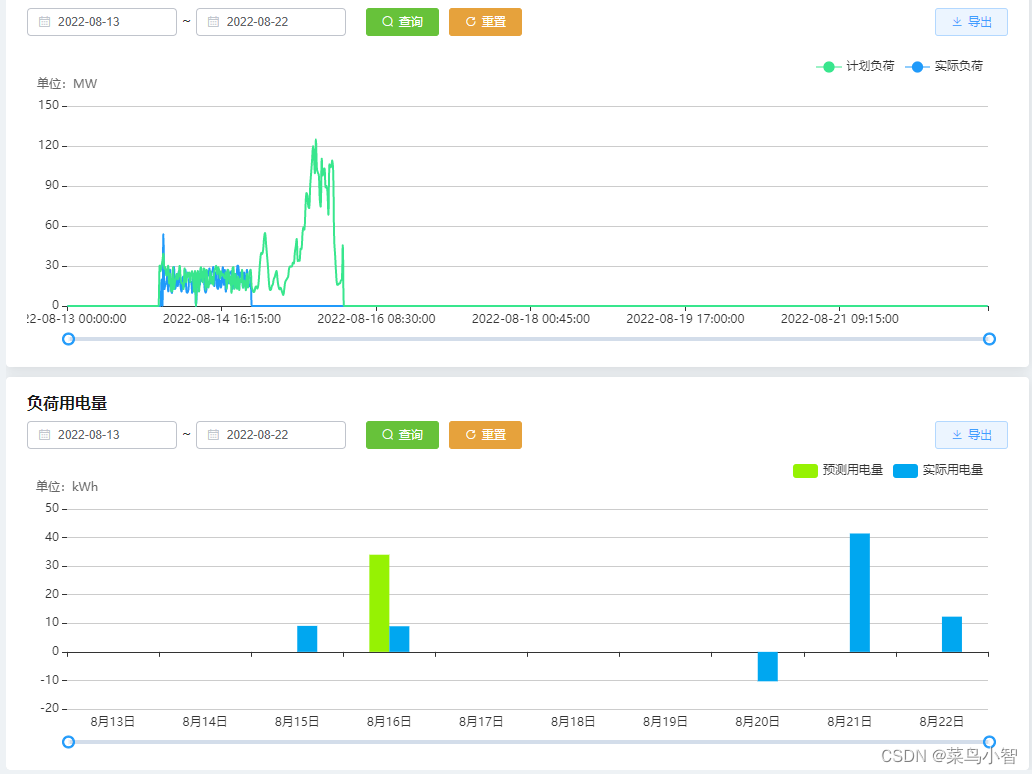Click search icon on top 查询 button

pos(388,22)
